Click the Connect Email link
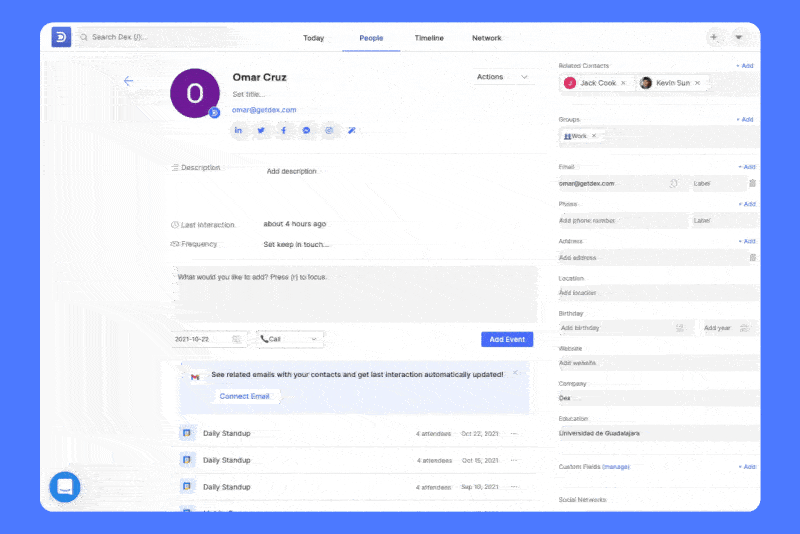This screenshot has height=534, width=800. click(x=245, y=396)
